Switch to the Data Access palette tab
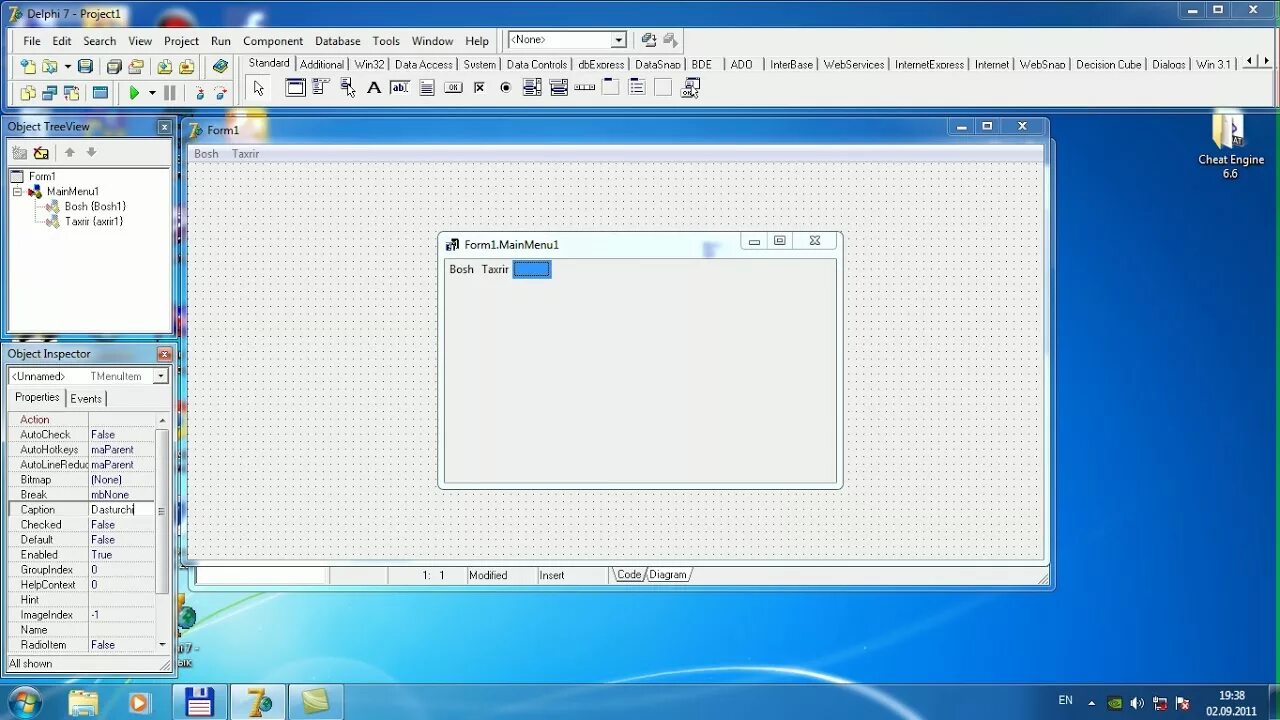1280x720 pixels. click(x=424, y=64)
